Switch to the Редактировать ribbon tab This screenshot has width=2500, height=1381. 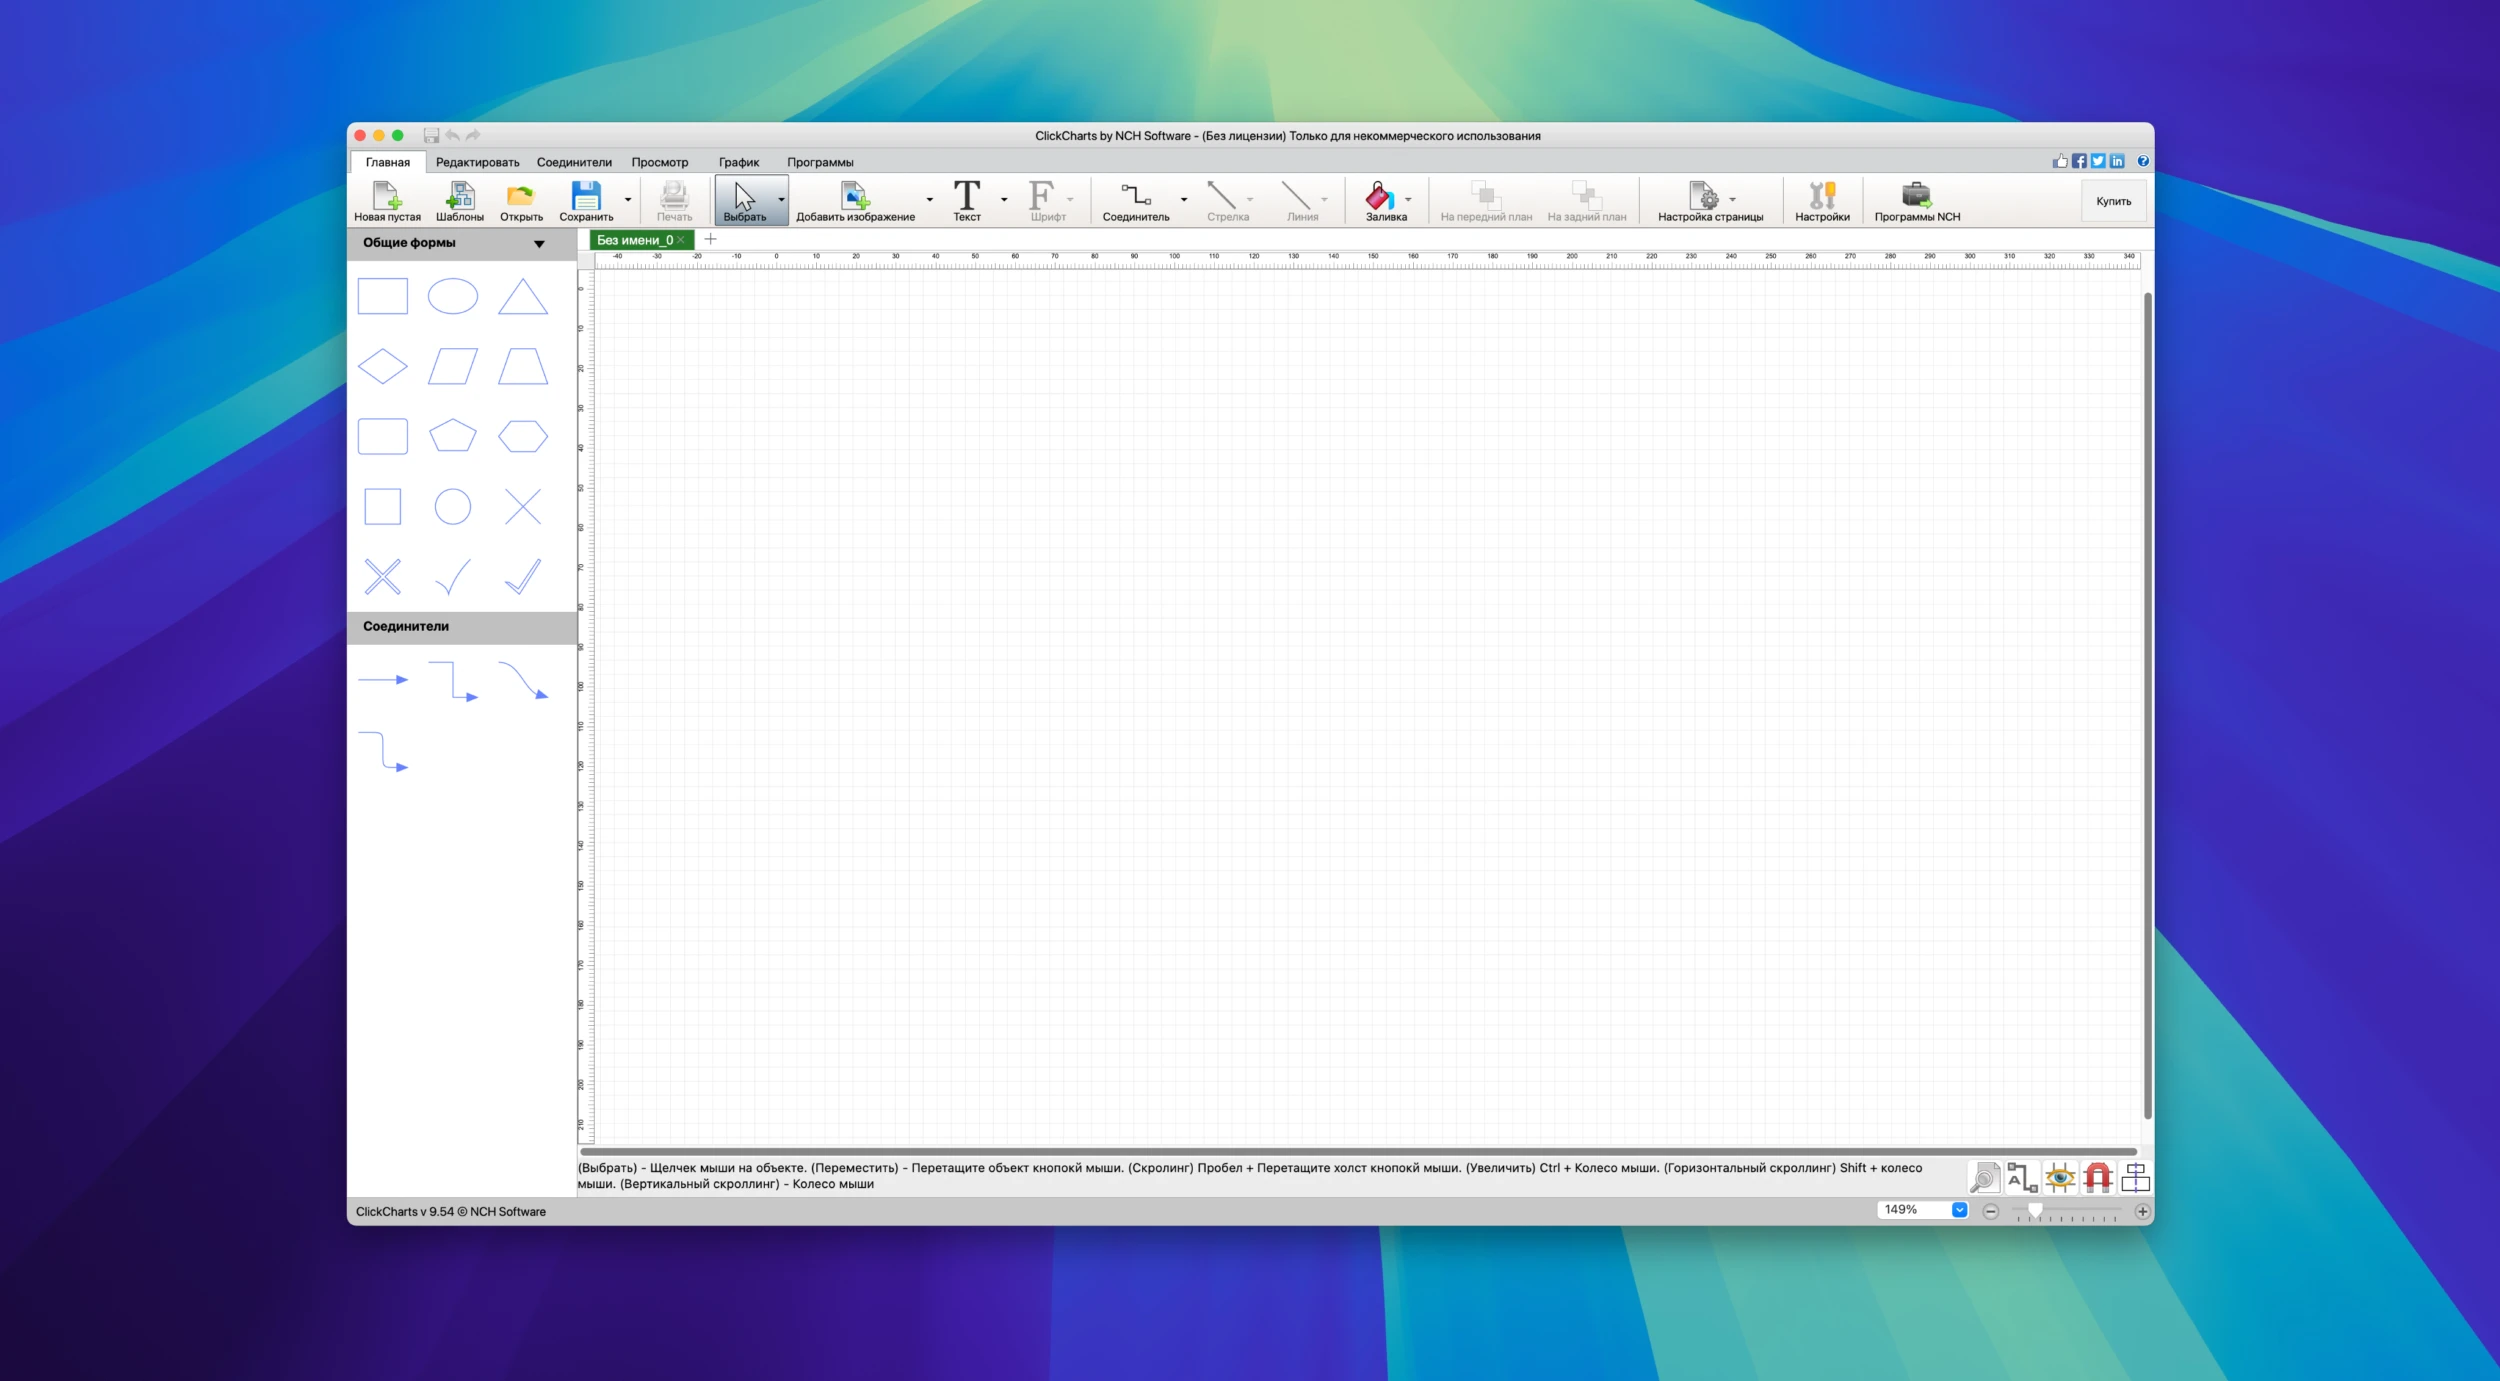(x=477, y=162)
